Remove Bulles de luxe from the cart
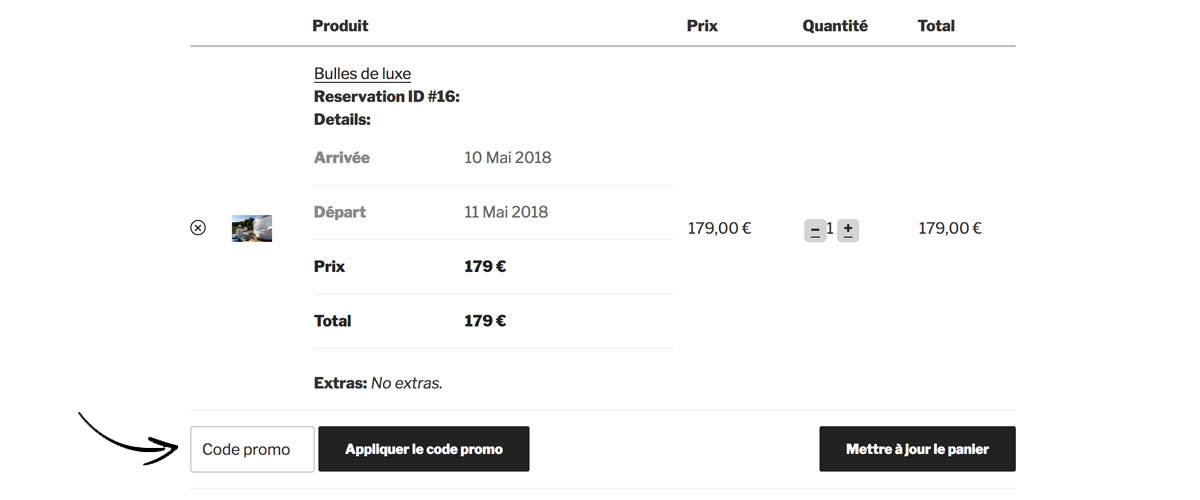 [198, 228]
